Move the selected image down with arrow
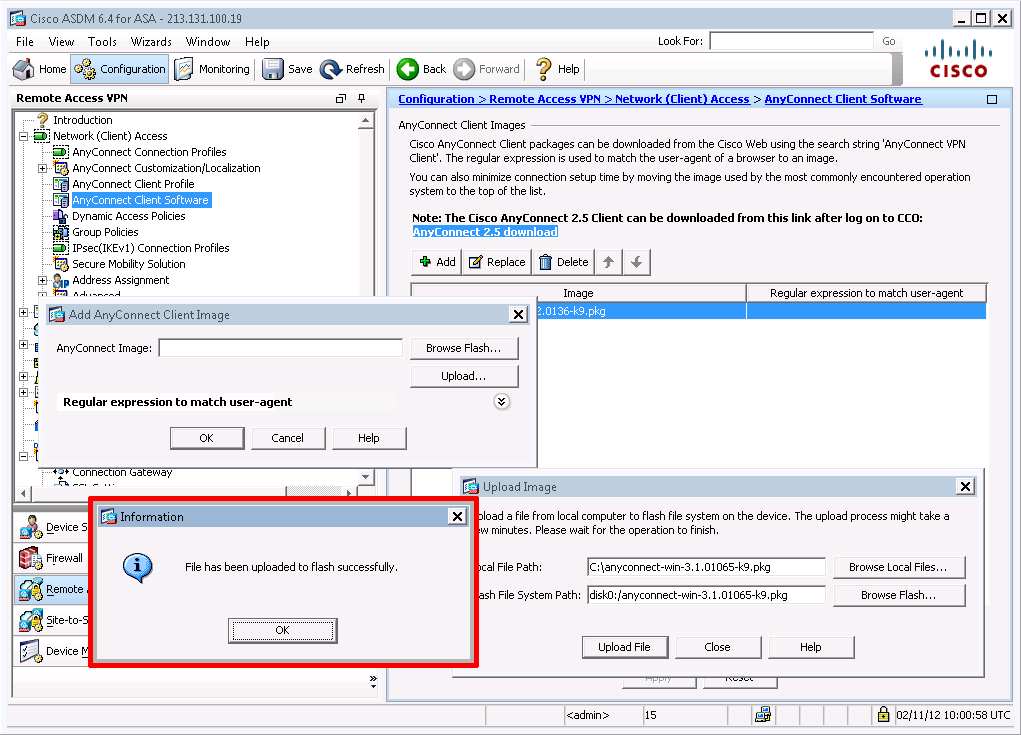This screenshot has height=735, width=1021. point(637,262)
